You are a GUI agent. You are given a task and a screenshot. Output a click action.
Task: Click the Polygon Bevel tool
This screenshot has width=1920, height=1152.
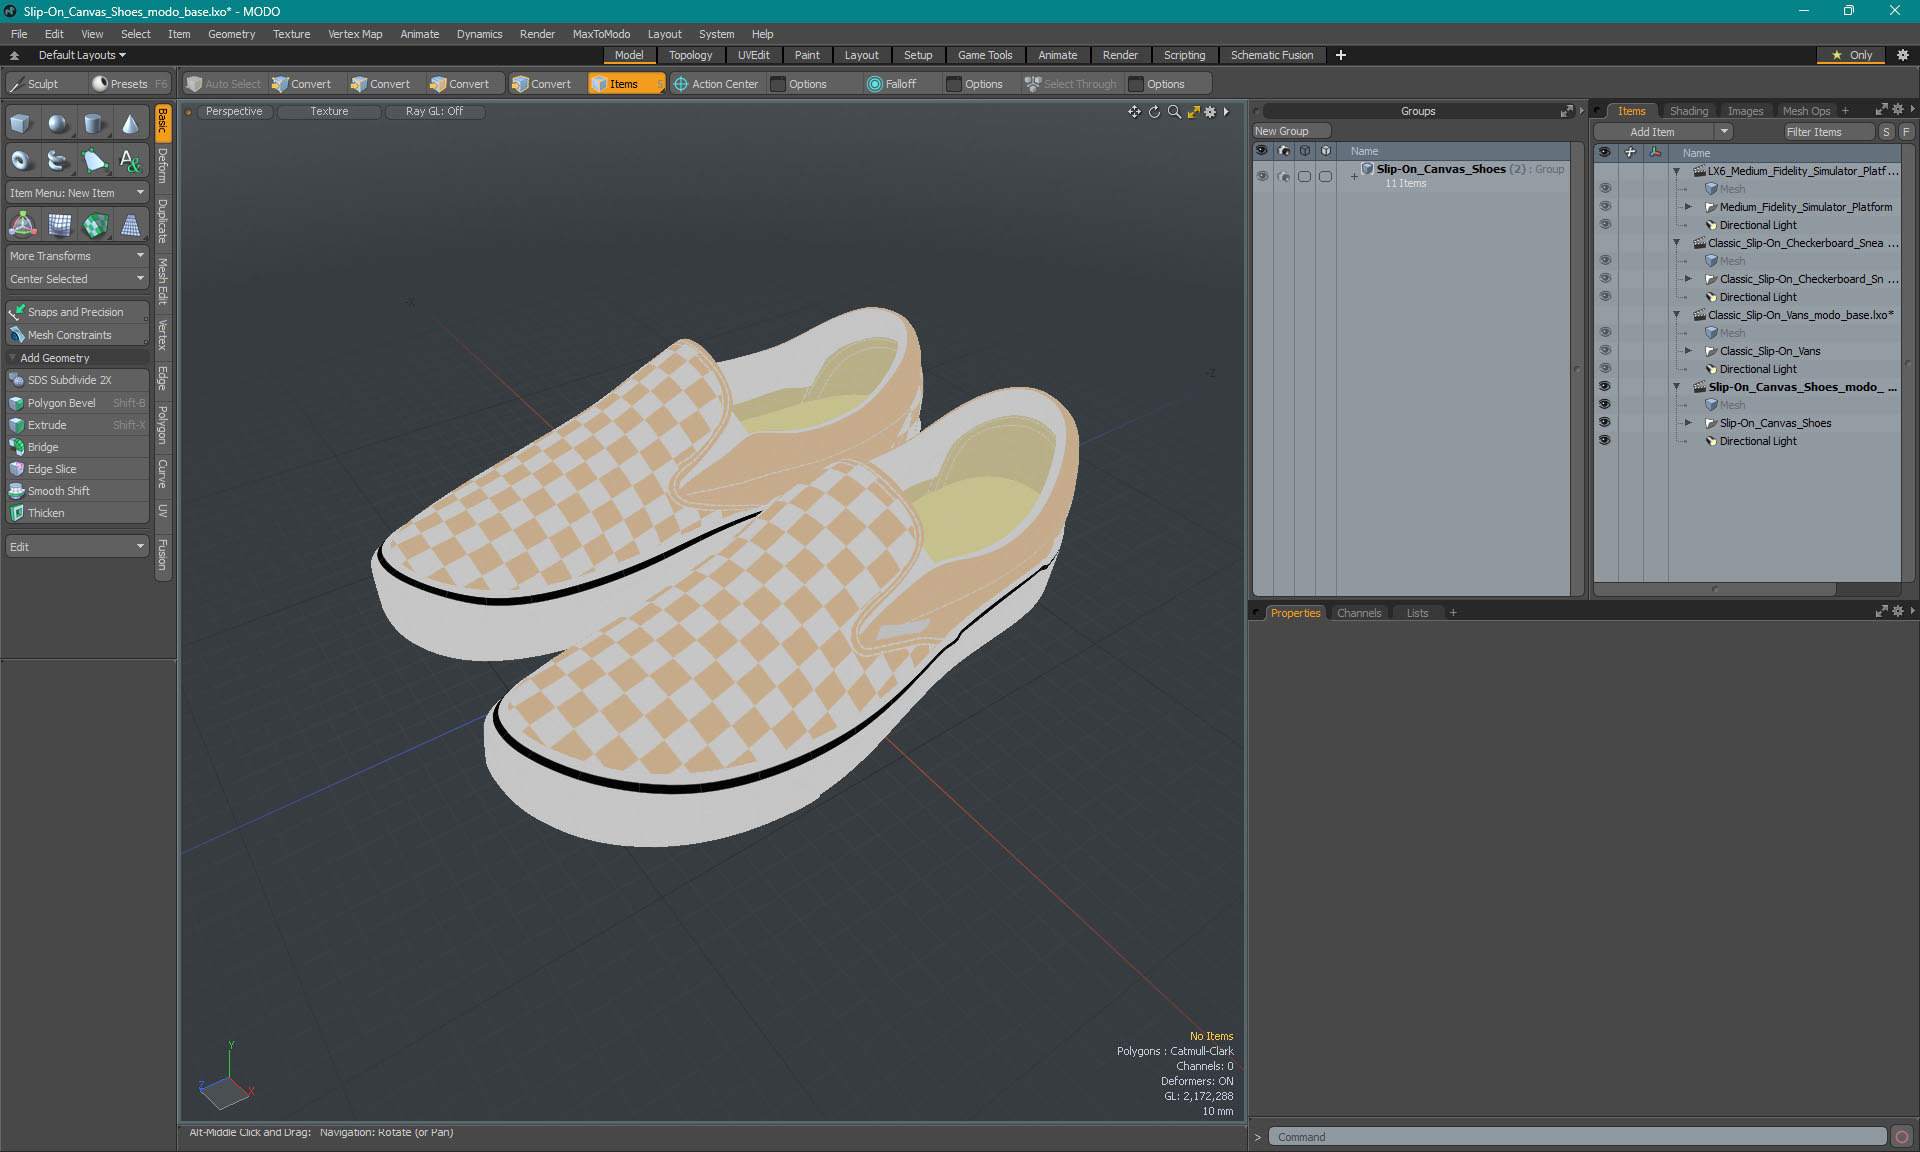click(77, 403)
